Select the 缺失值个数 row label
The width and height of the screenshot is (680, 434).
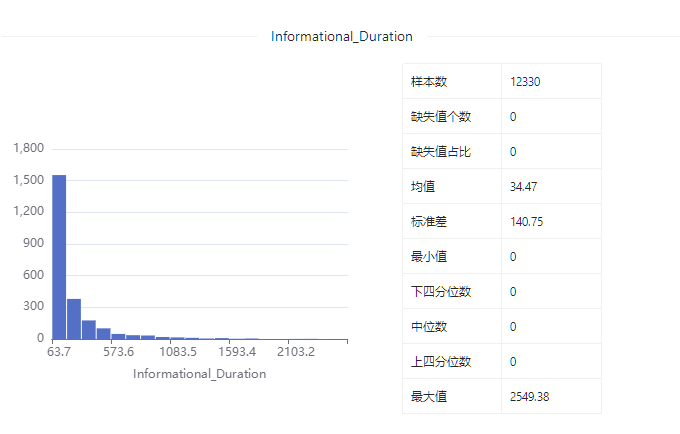click(441, 117)
